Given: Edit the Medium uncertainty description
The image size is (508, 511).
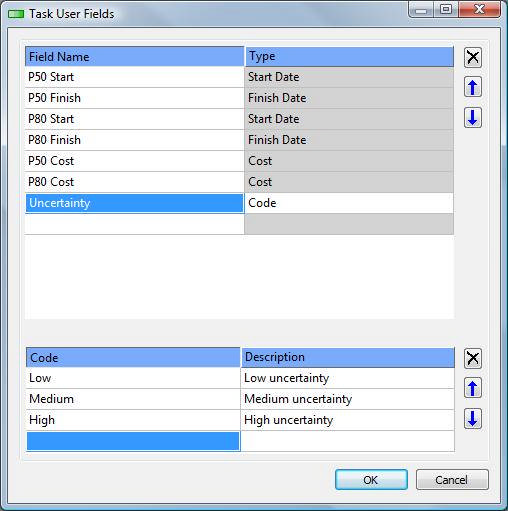Looking at the screenshot, I should click(348, 399).
